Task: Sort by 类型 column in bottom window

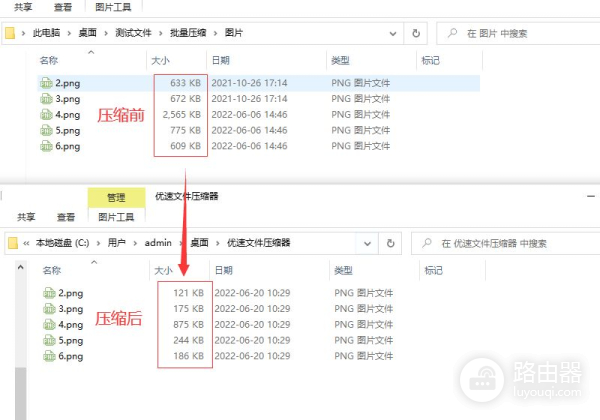Action: click(343, 270)
